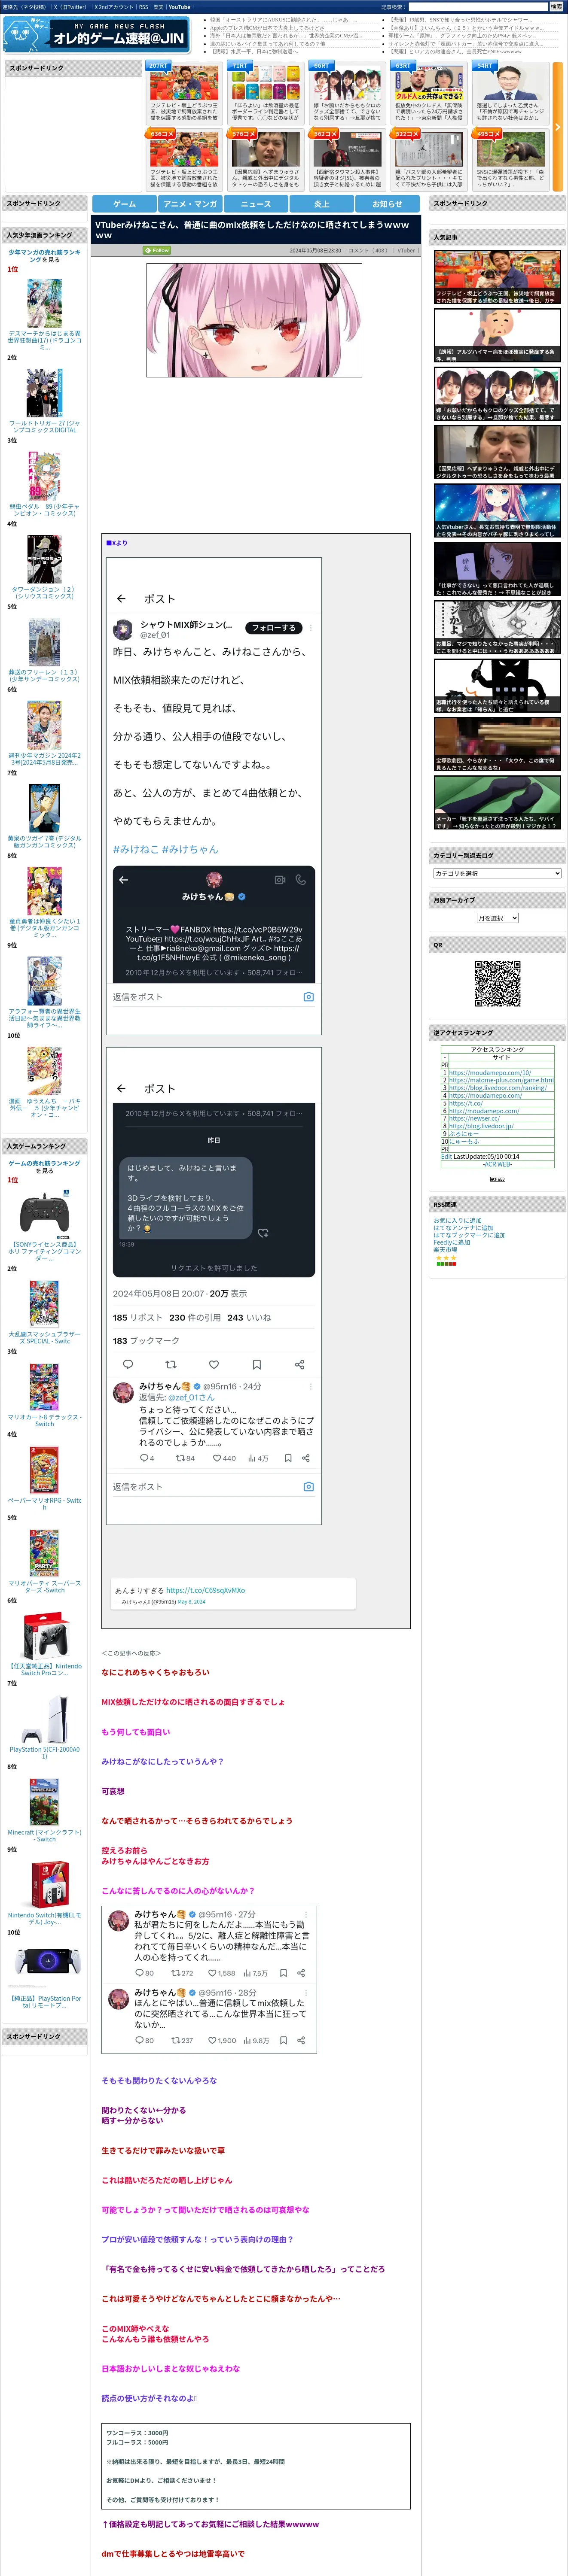
Task: Click the シャウトMIX師シュン avatar icon
Action: (123, 630)
